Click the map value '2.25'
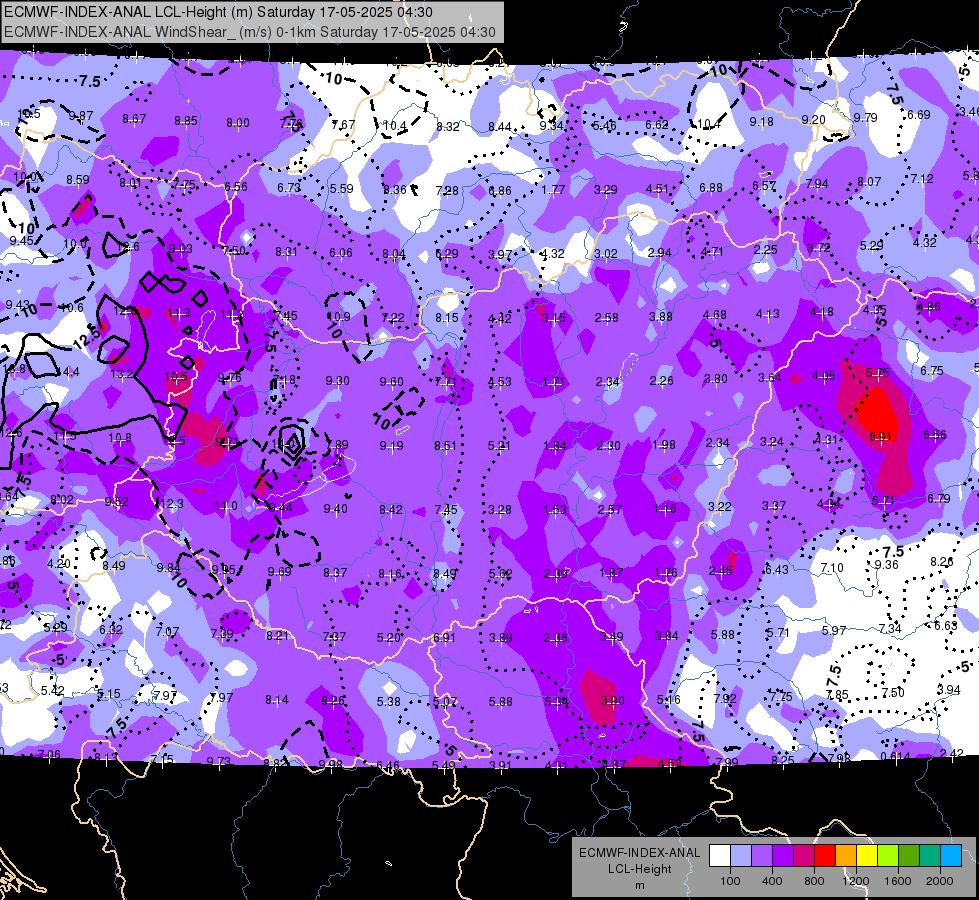This screenshot has width=979, height=900. point(765,250)
